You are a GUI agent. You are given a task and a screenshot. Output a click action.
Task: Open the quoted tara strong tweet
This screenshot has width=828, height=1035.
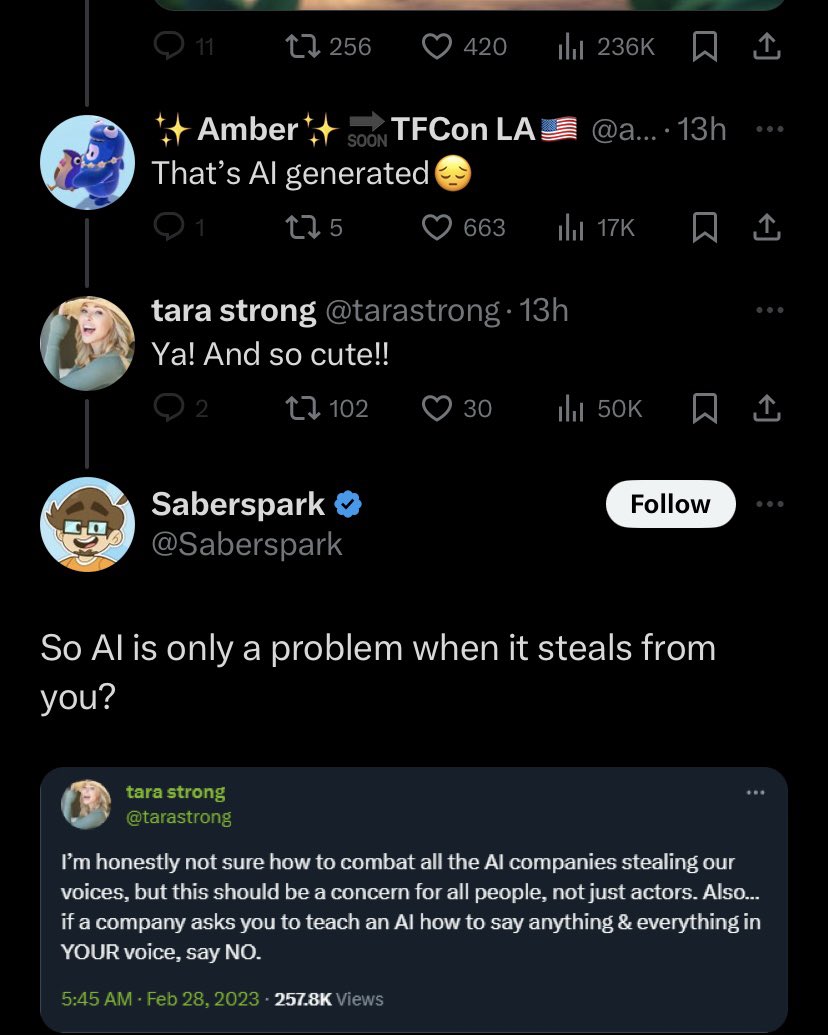coord(413,900)
